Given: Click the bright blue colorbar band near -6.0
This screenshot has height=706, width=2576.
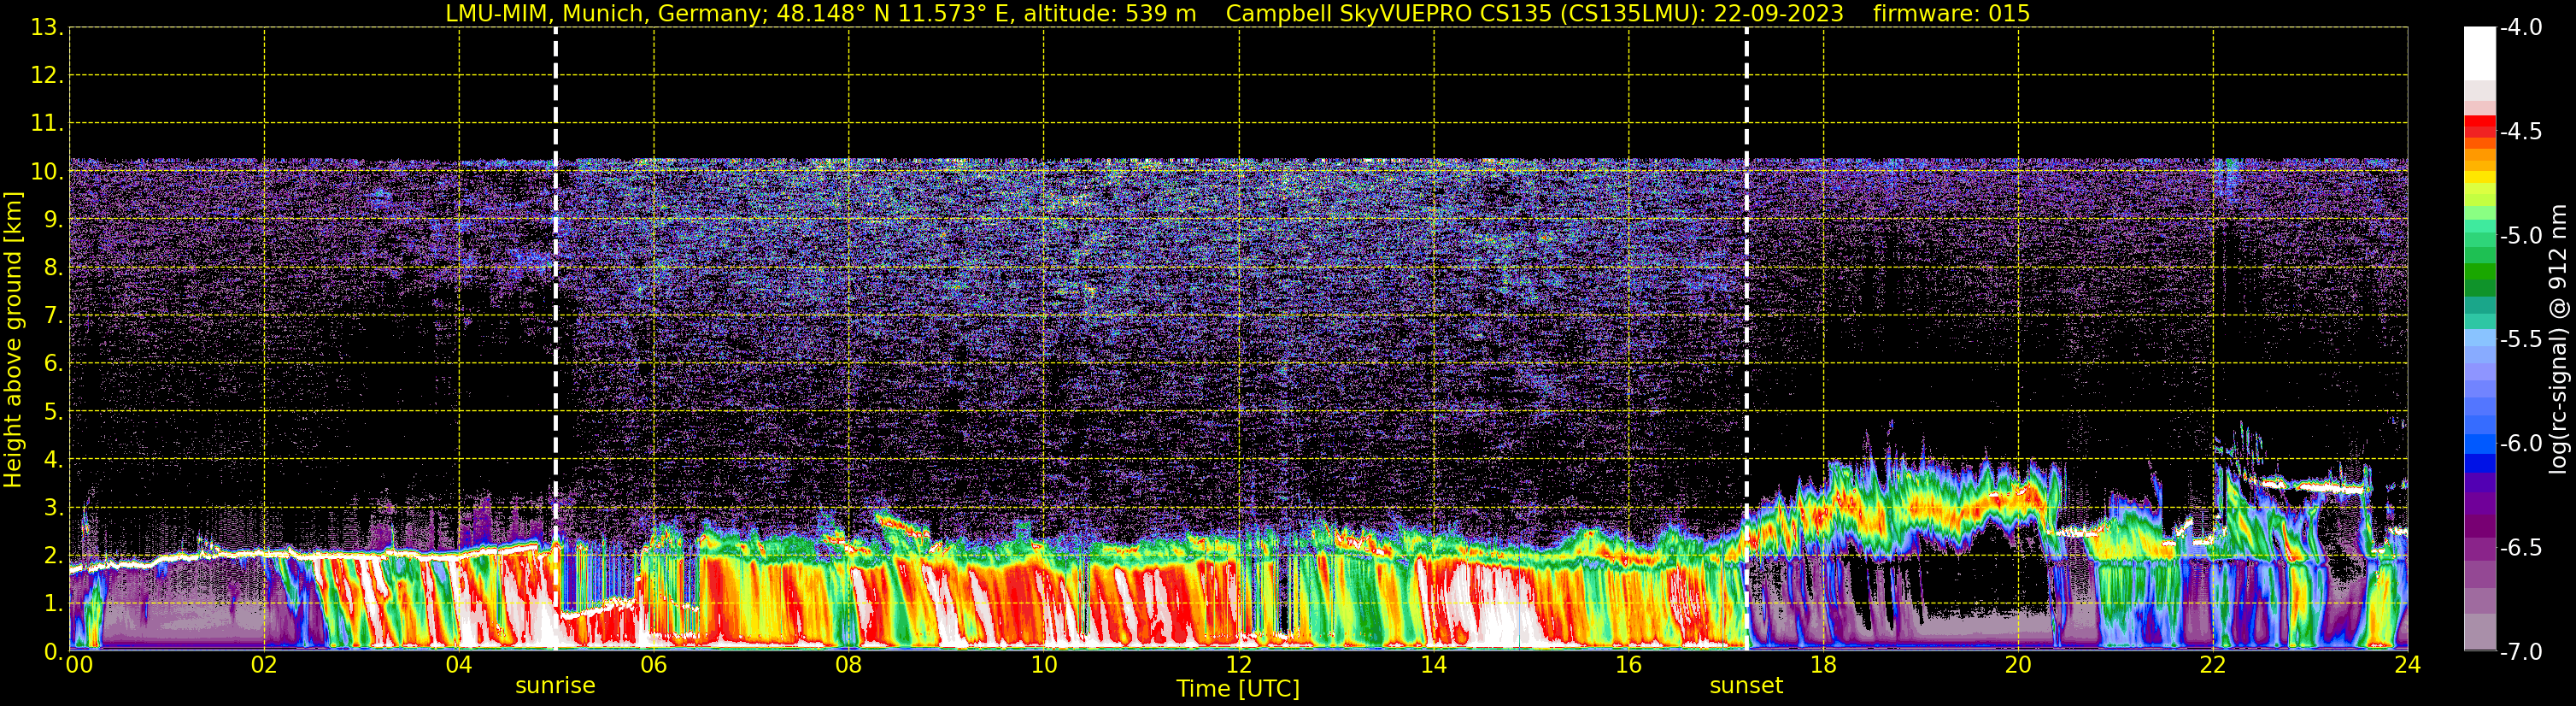Looking at the screenshot, I should point(2479,444).
